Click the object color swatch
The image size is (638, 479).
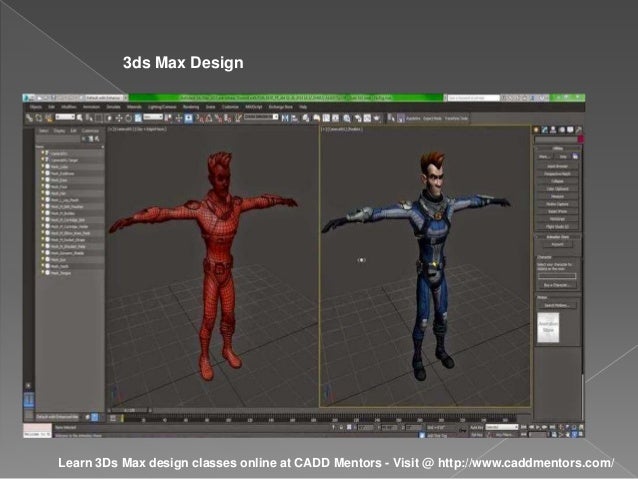click(x=581, y=139)
